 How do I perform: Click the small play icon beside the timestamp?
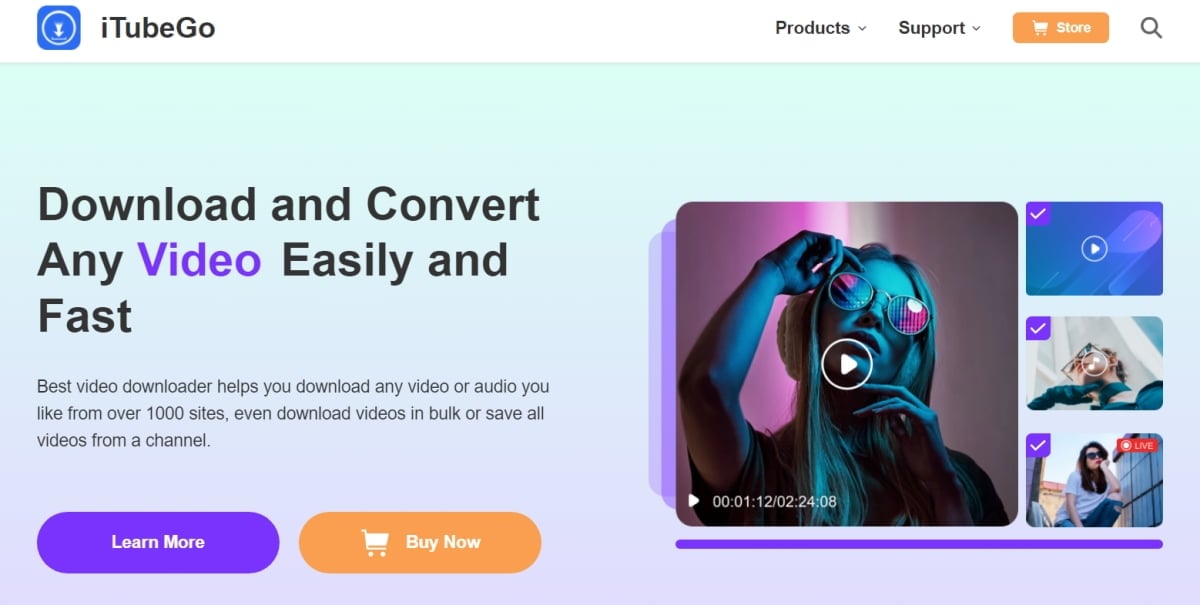coord(694,501)
